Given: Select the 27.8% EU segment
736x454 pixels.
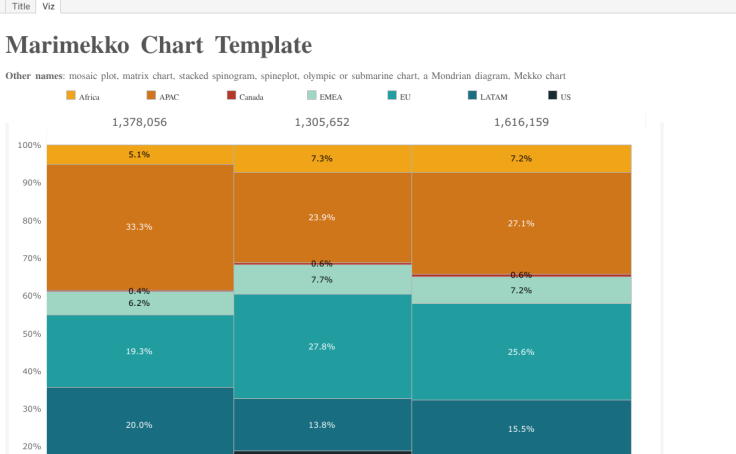Looking at the screenshot, I should click(322, 346).
